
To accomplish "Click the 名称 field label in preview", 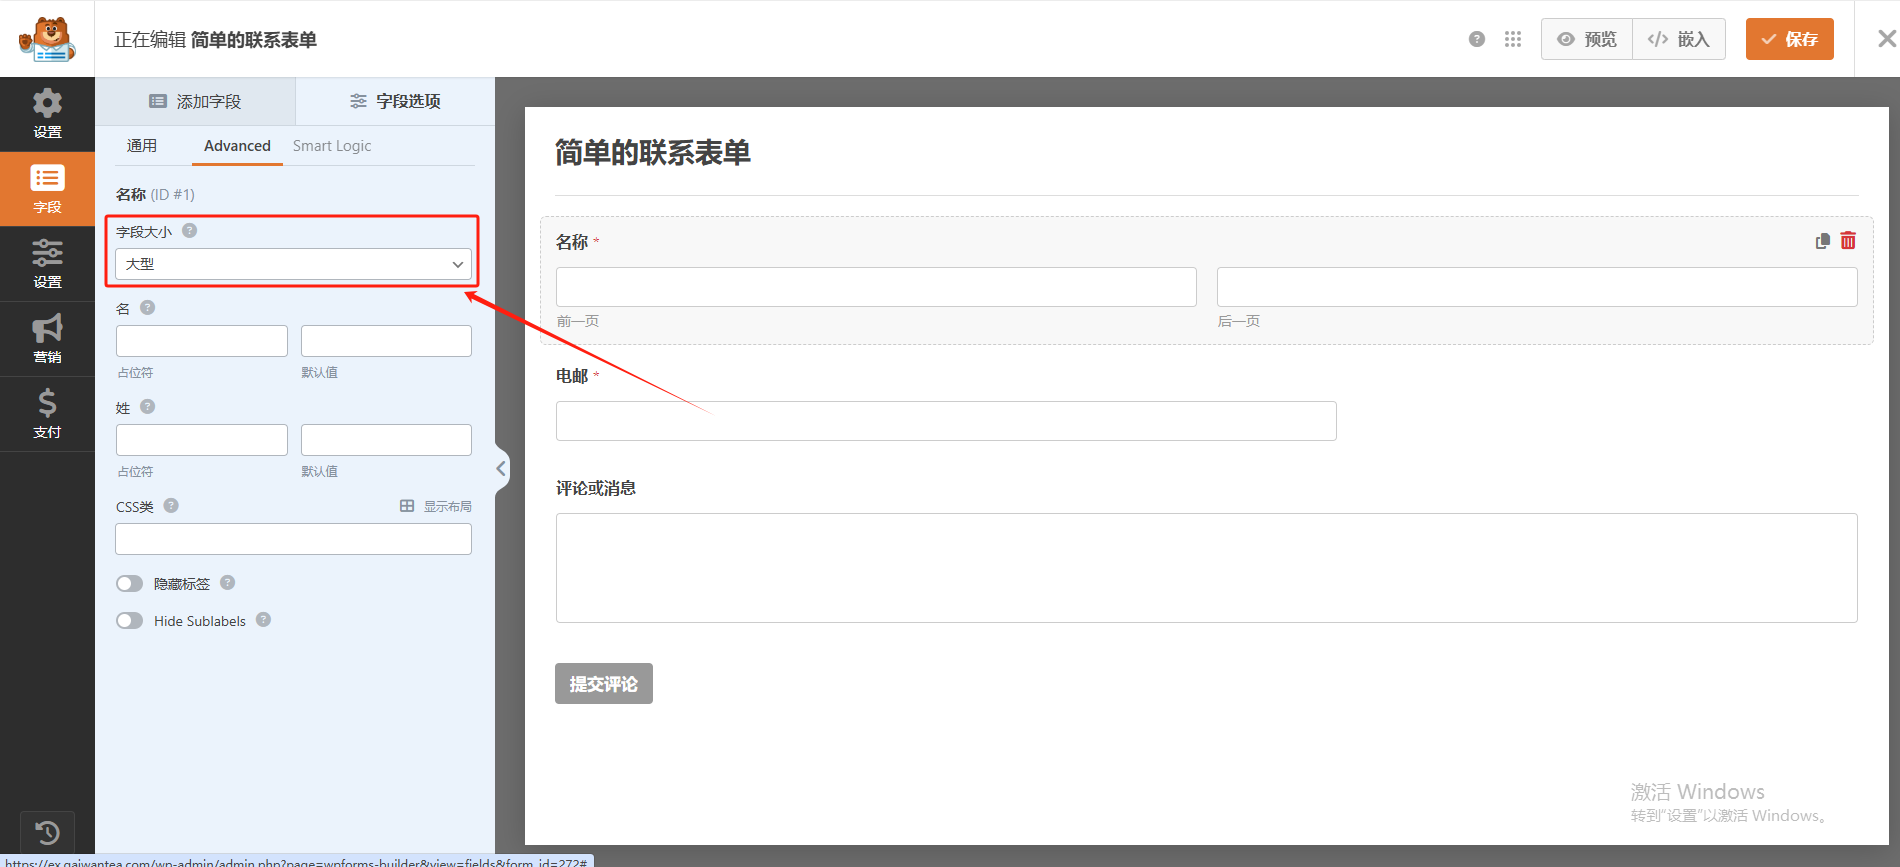I will tap(572, 242).
